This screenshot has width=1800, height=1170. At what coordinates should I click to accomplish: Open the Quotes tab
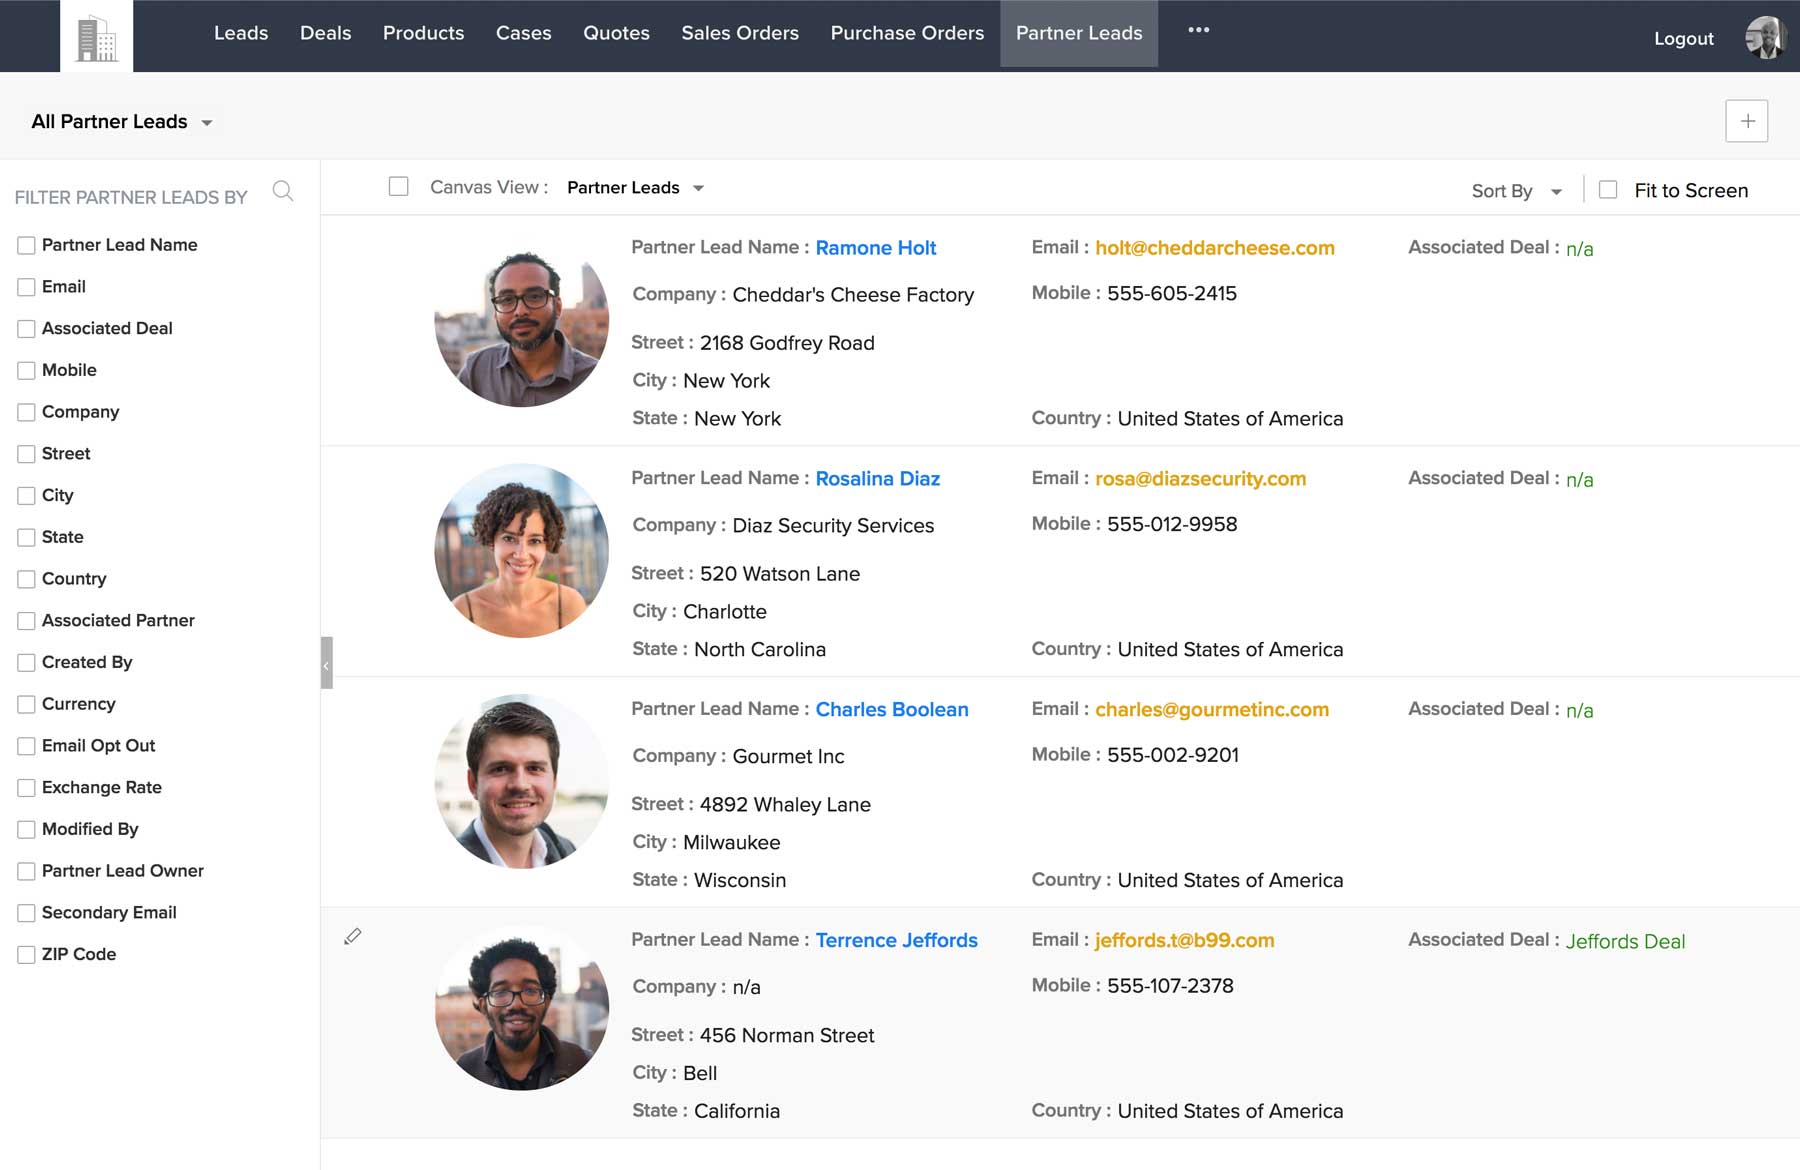pyautogui.click(x=616, y=33)
